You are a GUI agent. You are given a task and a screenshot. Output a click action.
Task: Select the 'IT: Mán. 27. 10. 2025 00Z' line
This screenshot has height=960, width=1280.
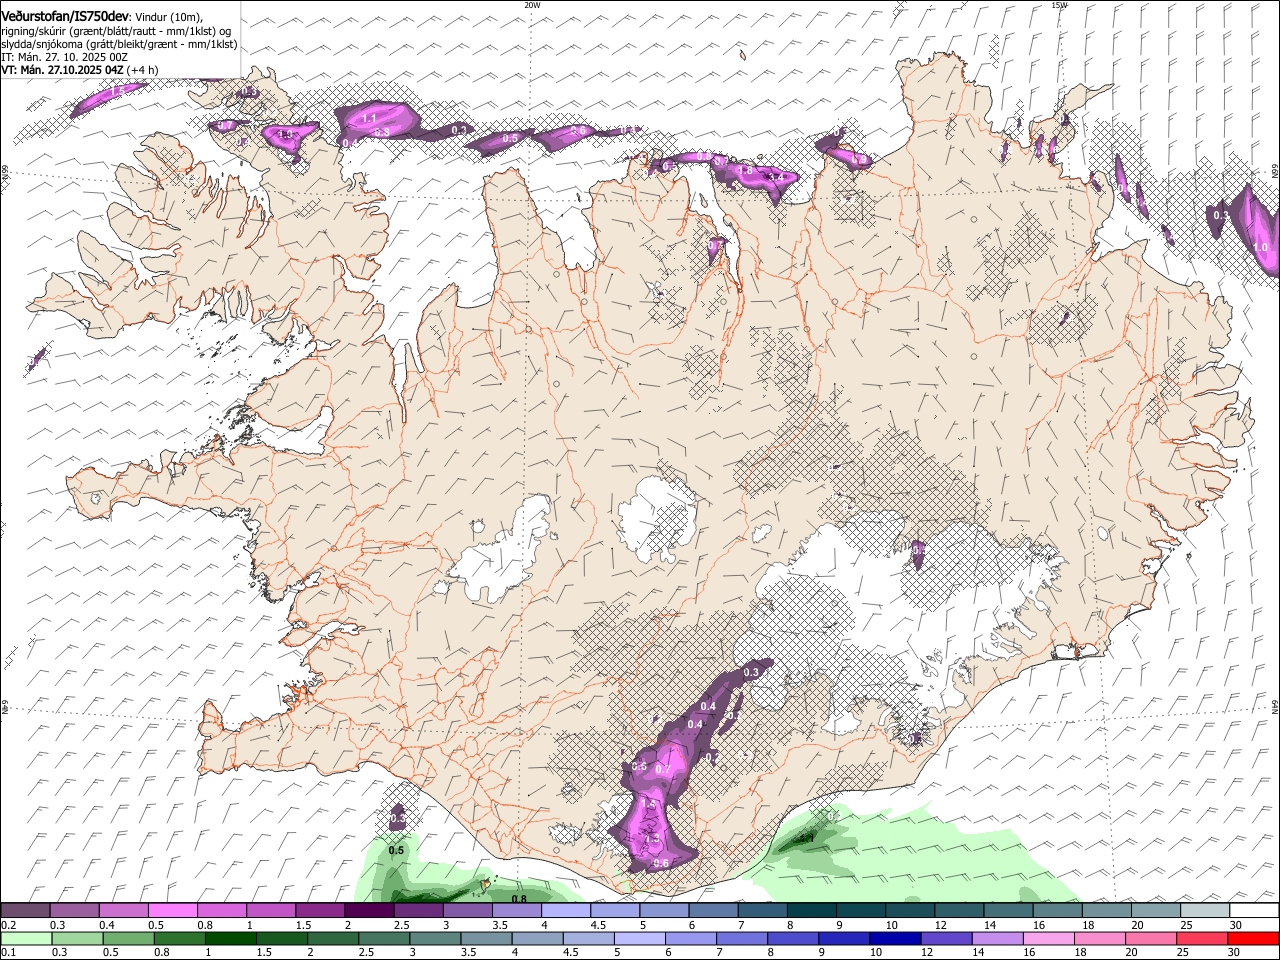click(x=65, y=57)
